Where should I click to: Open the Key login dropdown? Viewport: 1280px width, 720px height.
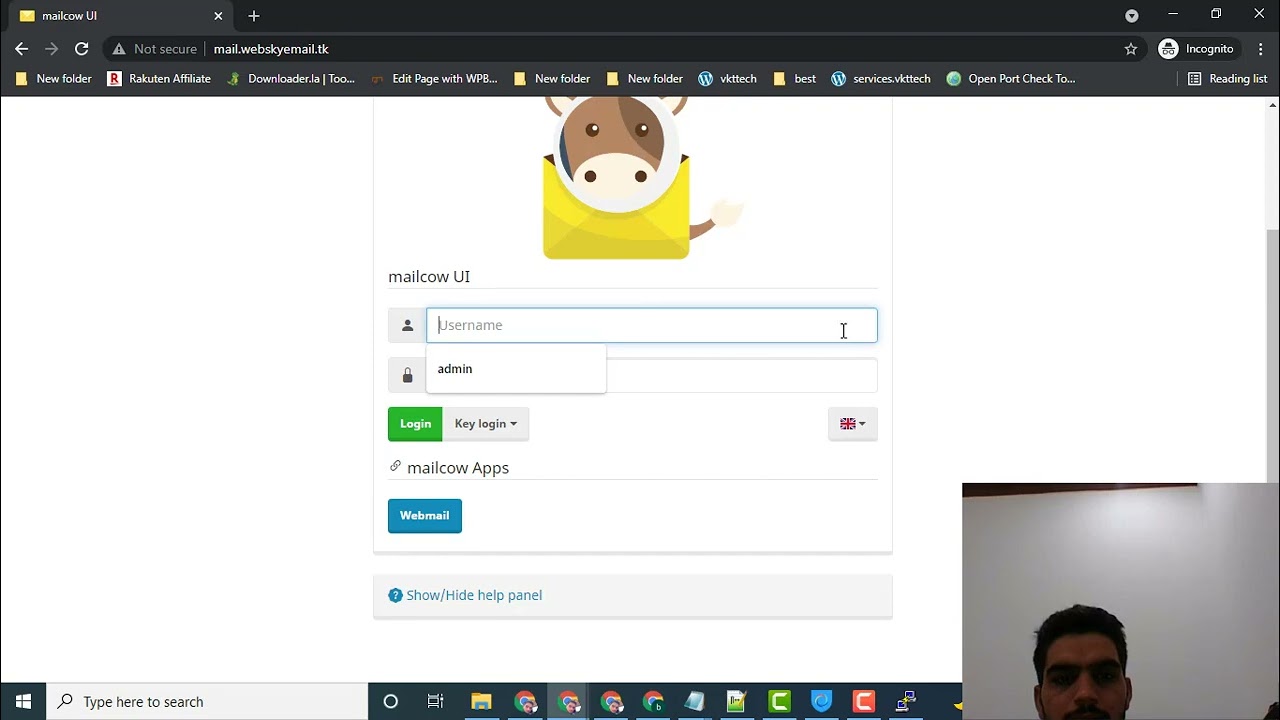[485, 424]
